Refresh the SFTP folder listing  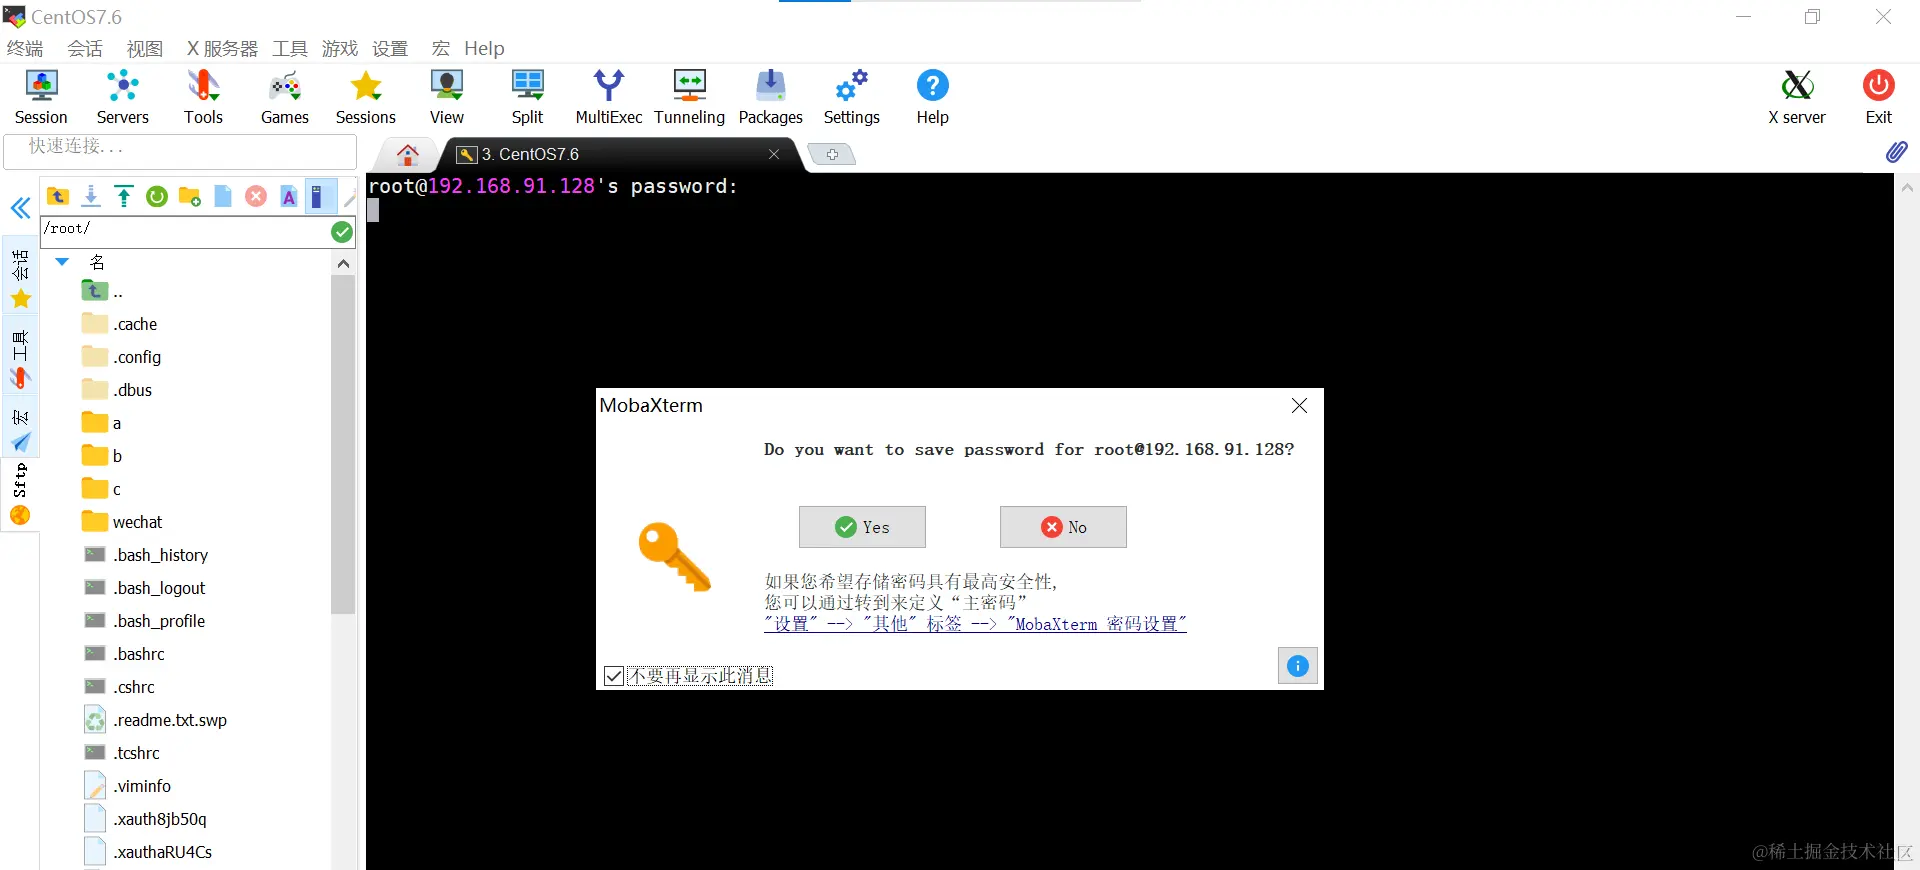[x=157, y=196]
